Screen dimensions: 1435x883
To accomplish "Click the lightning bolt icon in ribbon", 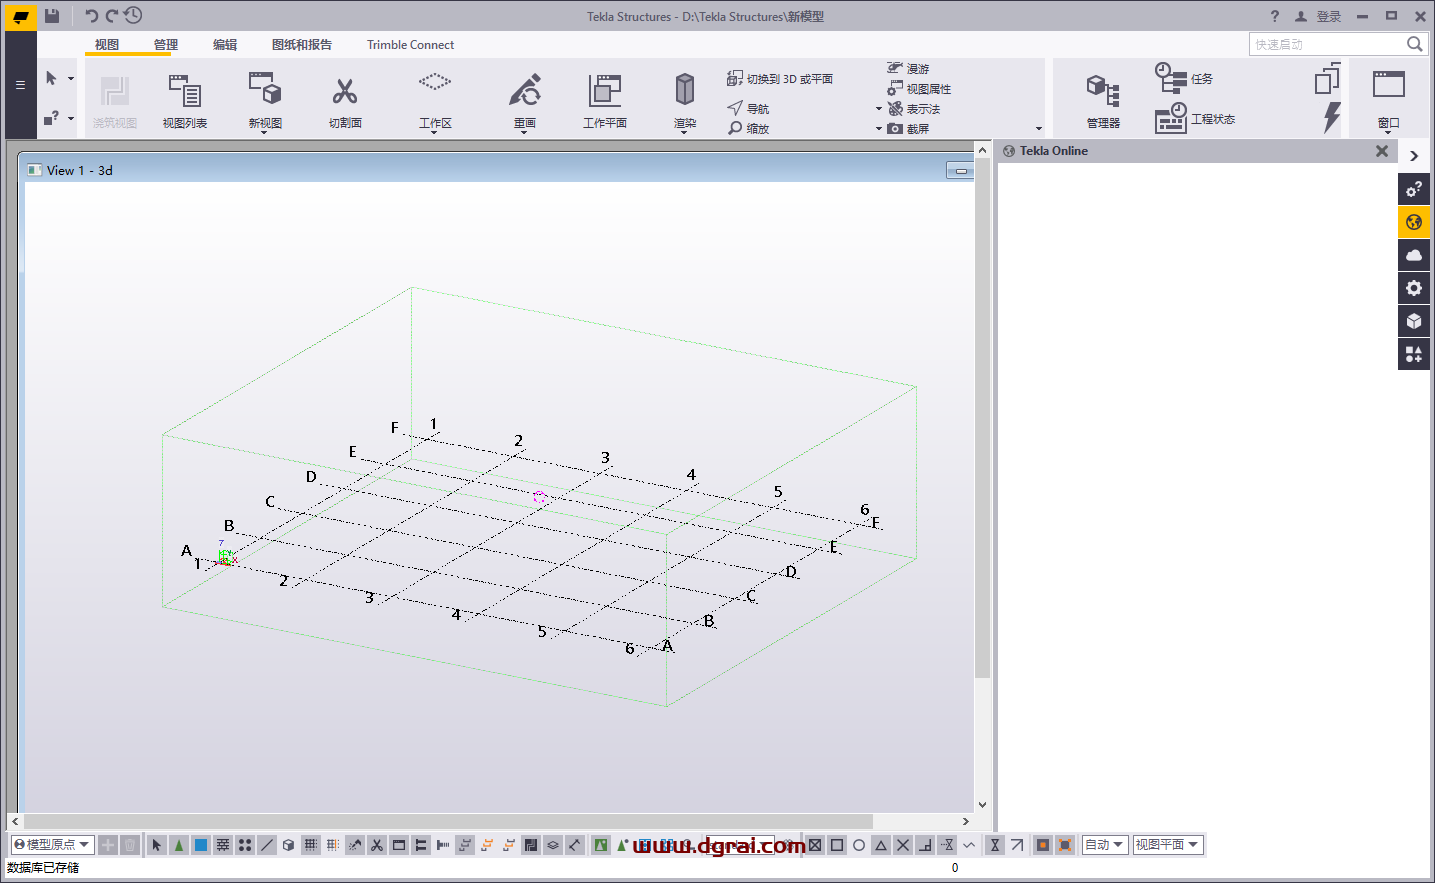I will (1331, 117).
